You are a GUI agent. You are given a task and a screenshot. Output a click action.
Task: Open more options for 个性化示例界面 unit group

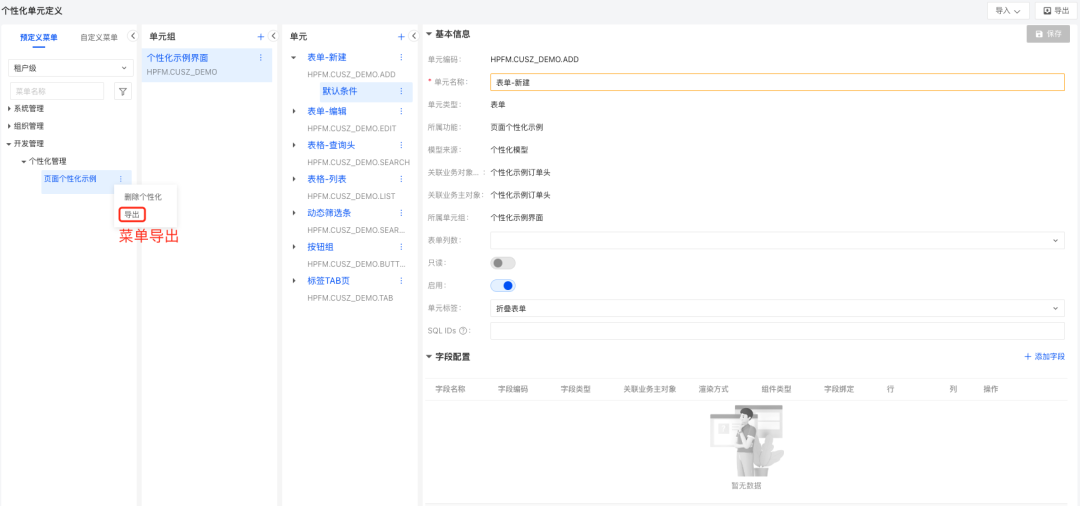[x=261, y=58]
